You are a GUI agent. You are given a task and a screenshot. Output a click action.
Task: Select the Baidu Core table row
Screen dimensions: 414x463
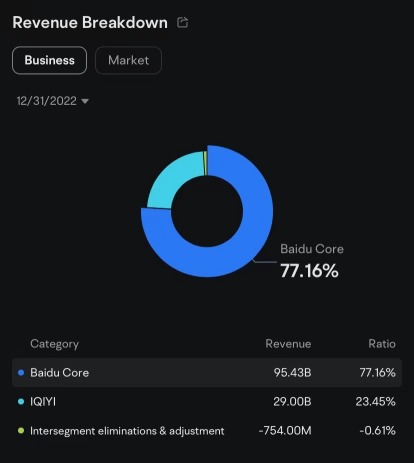[x=207, y=373]
